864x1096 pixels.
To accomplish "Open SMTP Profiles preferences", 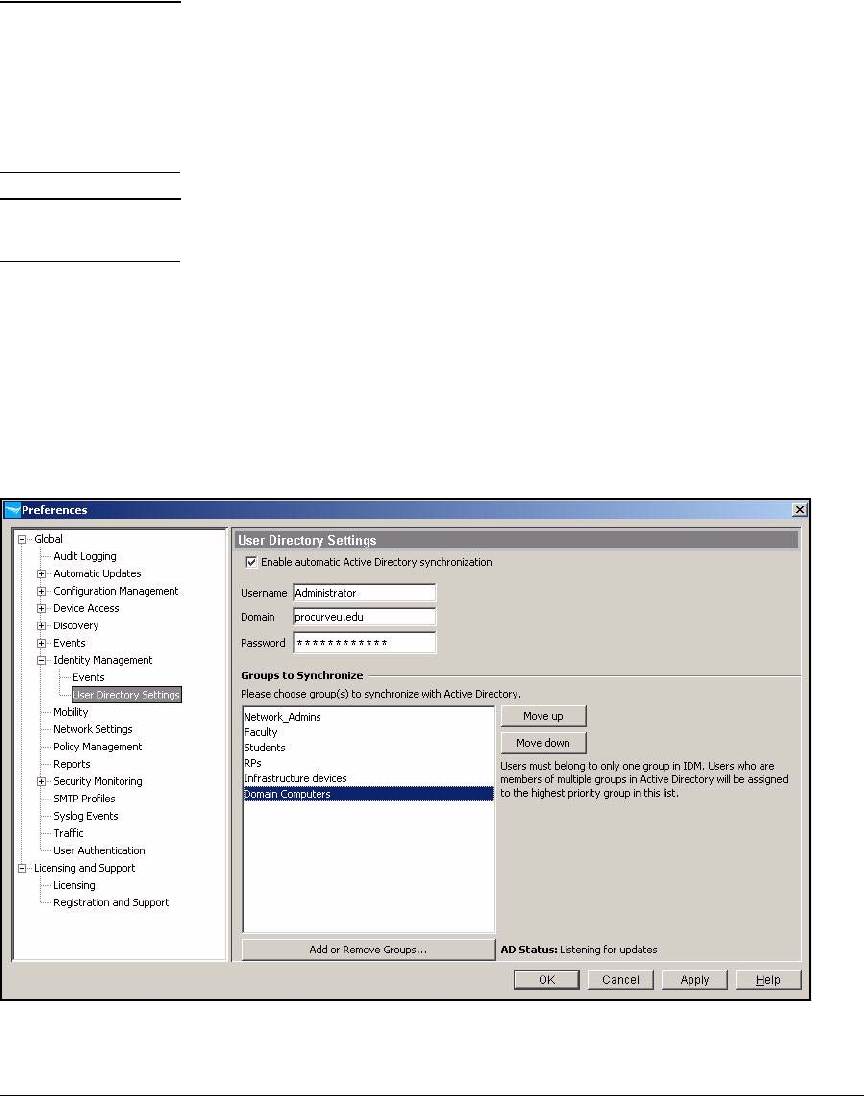I will tap(84, 798).
